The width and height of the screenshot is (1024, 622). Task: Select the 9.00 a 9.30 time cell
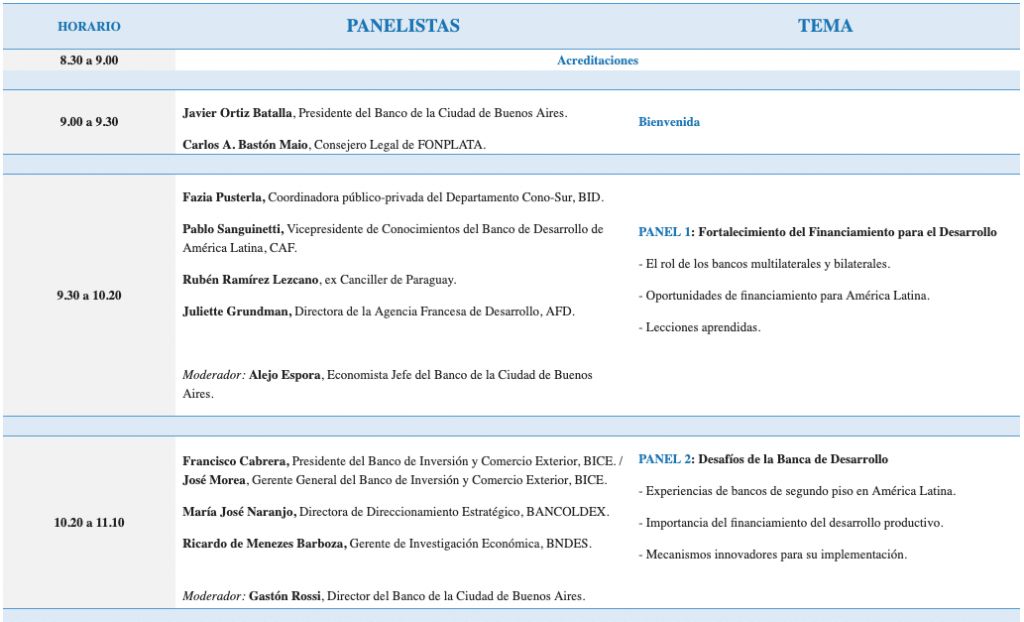(x=89, y=122)
